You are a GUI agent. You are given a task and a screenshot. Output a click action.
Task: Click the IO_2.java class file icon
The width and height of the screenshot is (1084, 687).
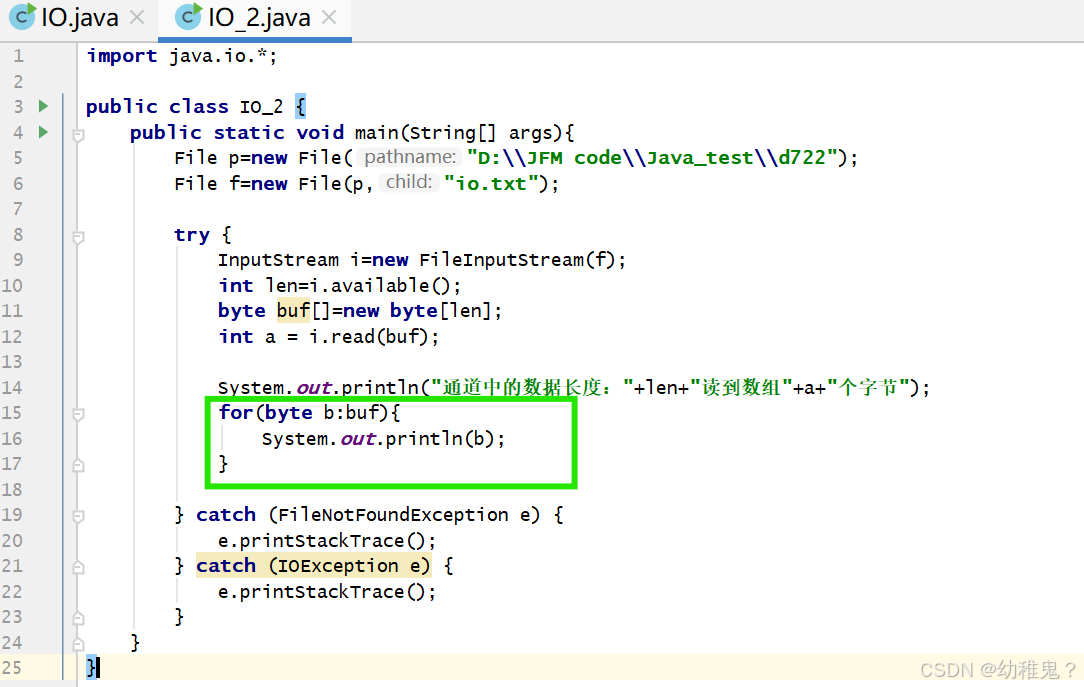tap(188, 17)
